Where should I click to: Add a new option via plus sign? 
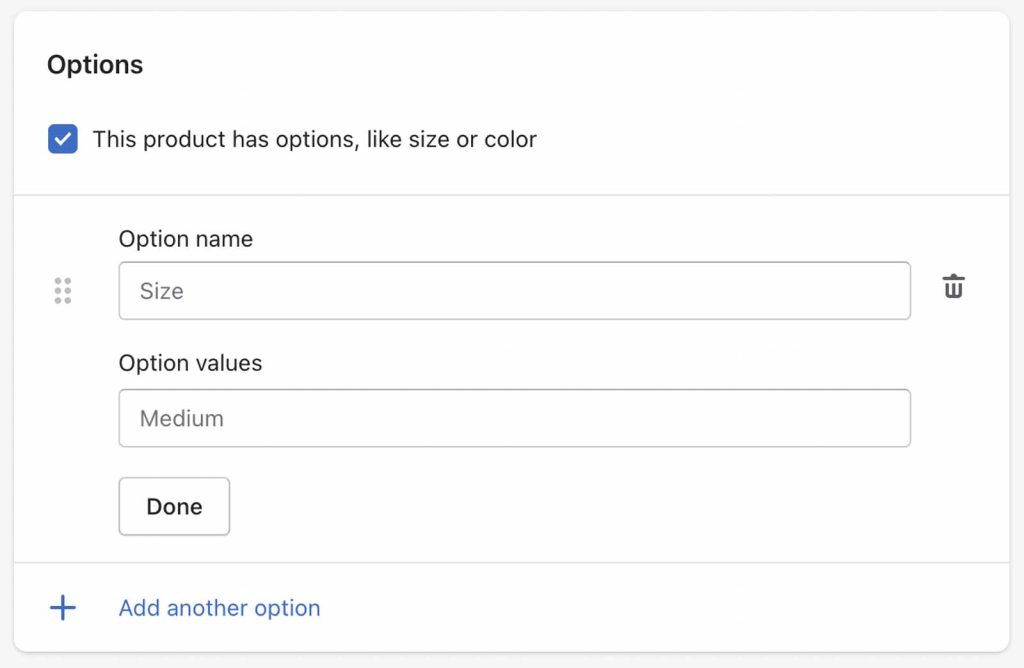click(63, 607)
